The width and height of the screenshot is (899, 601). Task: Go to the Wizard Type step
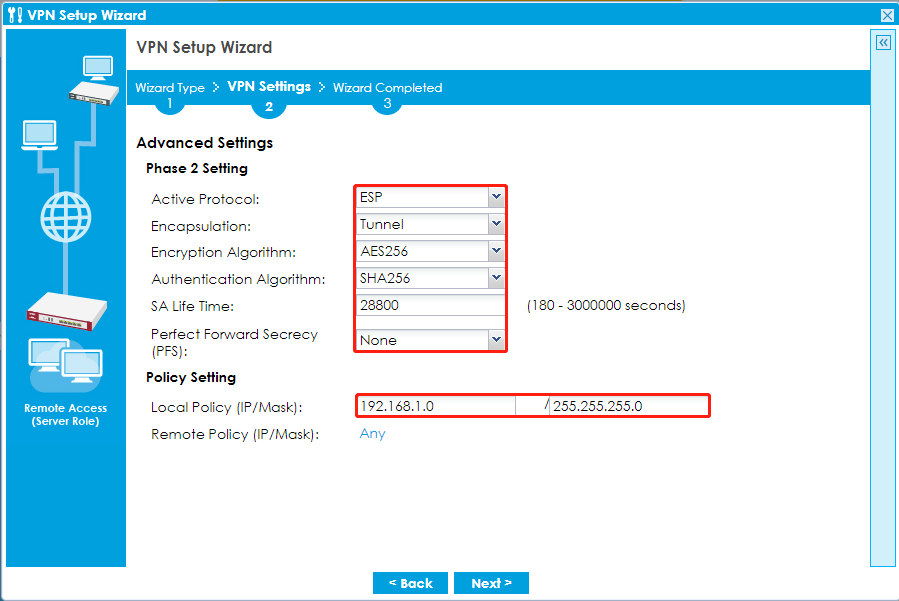170,88
